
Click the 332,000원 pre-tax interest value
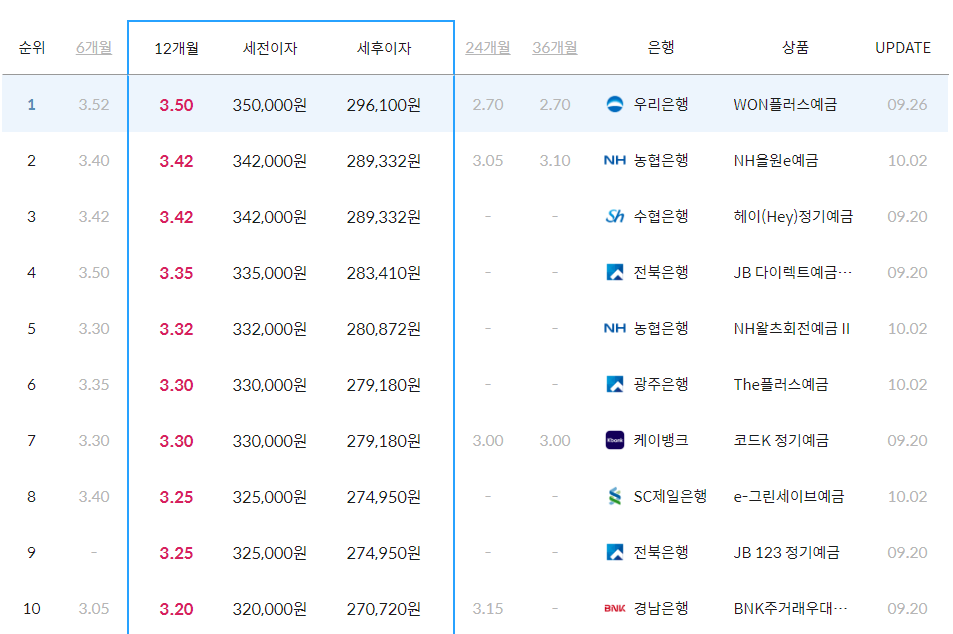tap(269, 329)
